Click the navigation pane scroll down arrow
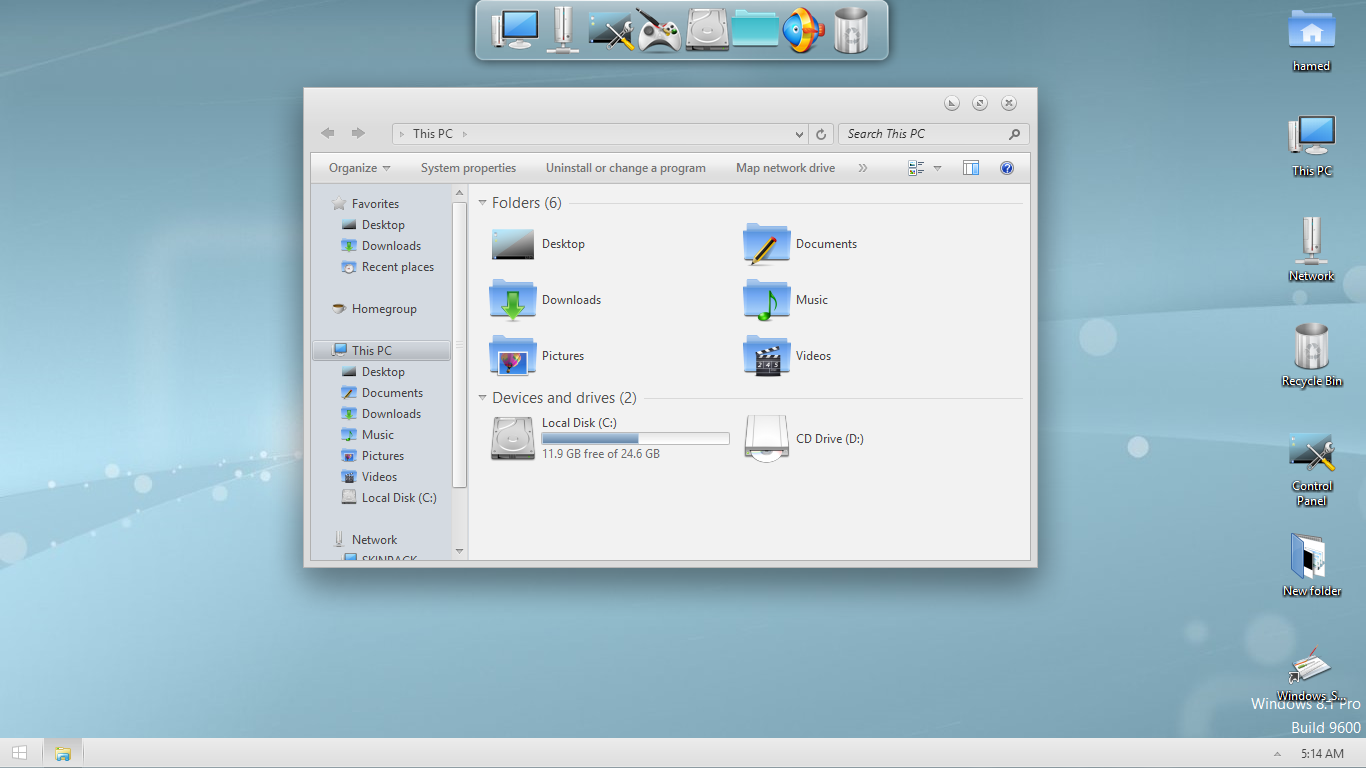Viewport: 1366px width, 768px height. coord(460,551)
